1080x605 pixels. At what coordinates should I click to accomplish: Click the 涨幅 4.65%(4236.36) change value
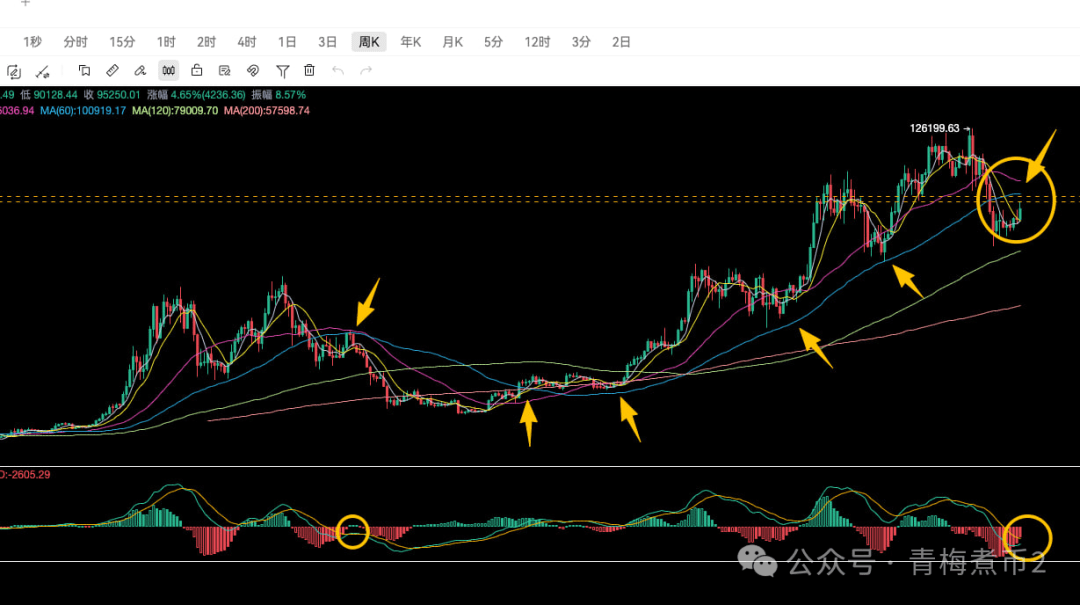click(x=196, y=94)
